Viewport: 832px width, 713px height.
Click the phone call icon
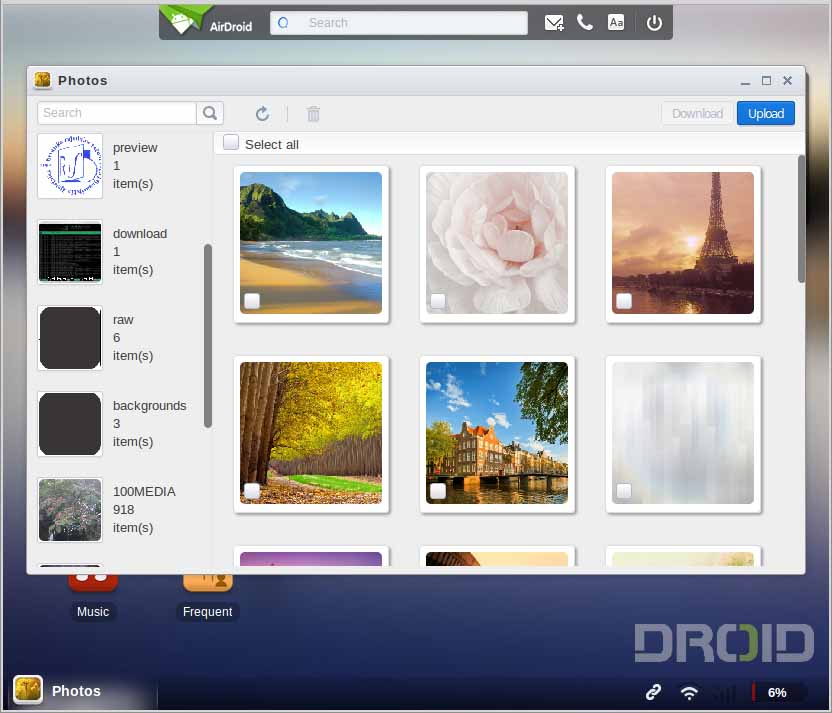(585, 23)
